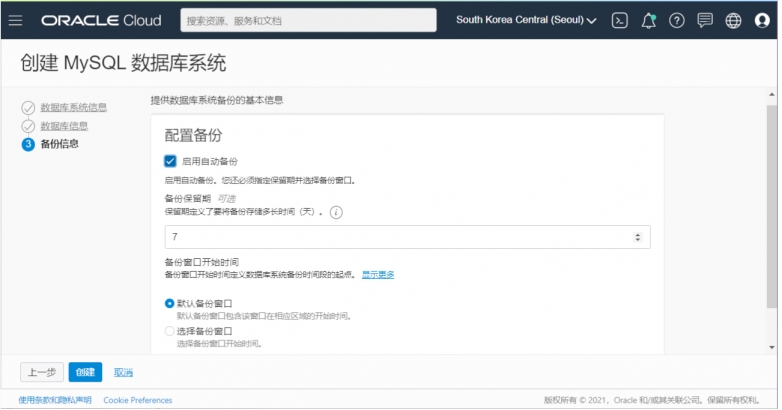Open 使用条款和隐私声明 link

[55, 400]
